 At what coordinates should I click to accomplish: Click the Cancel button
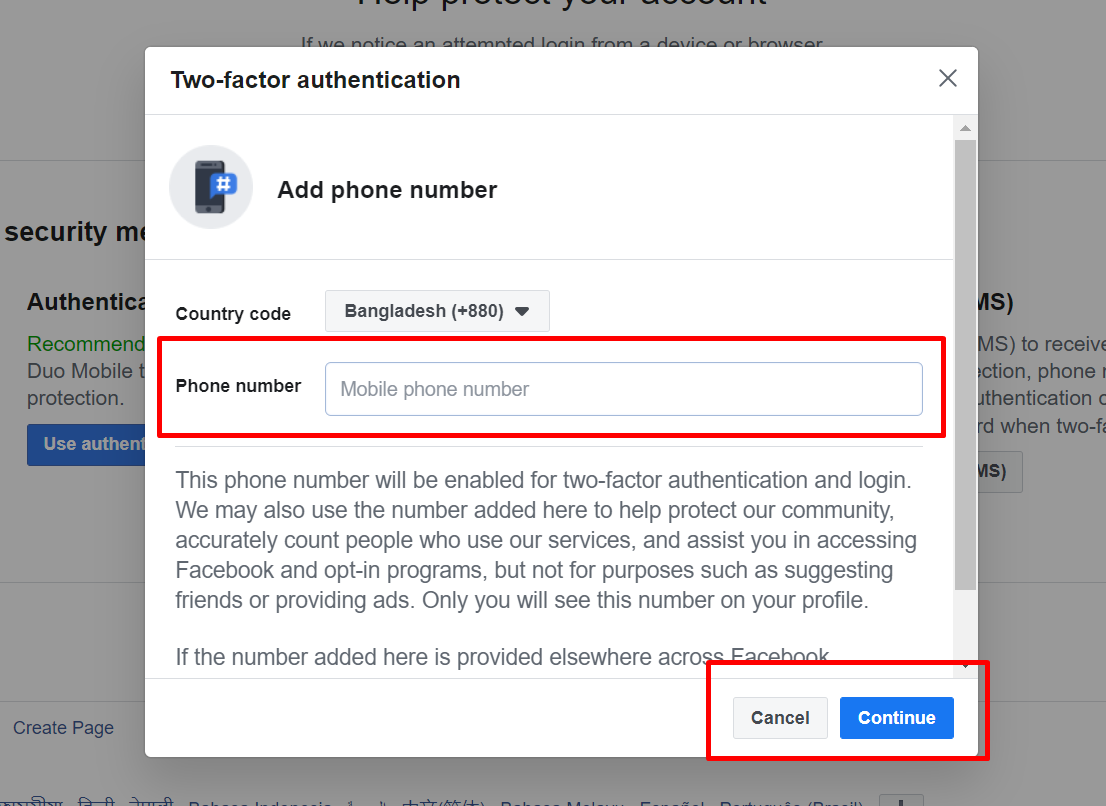779,718
